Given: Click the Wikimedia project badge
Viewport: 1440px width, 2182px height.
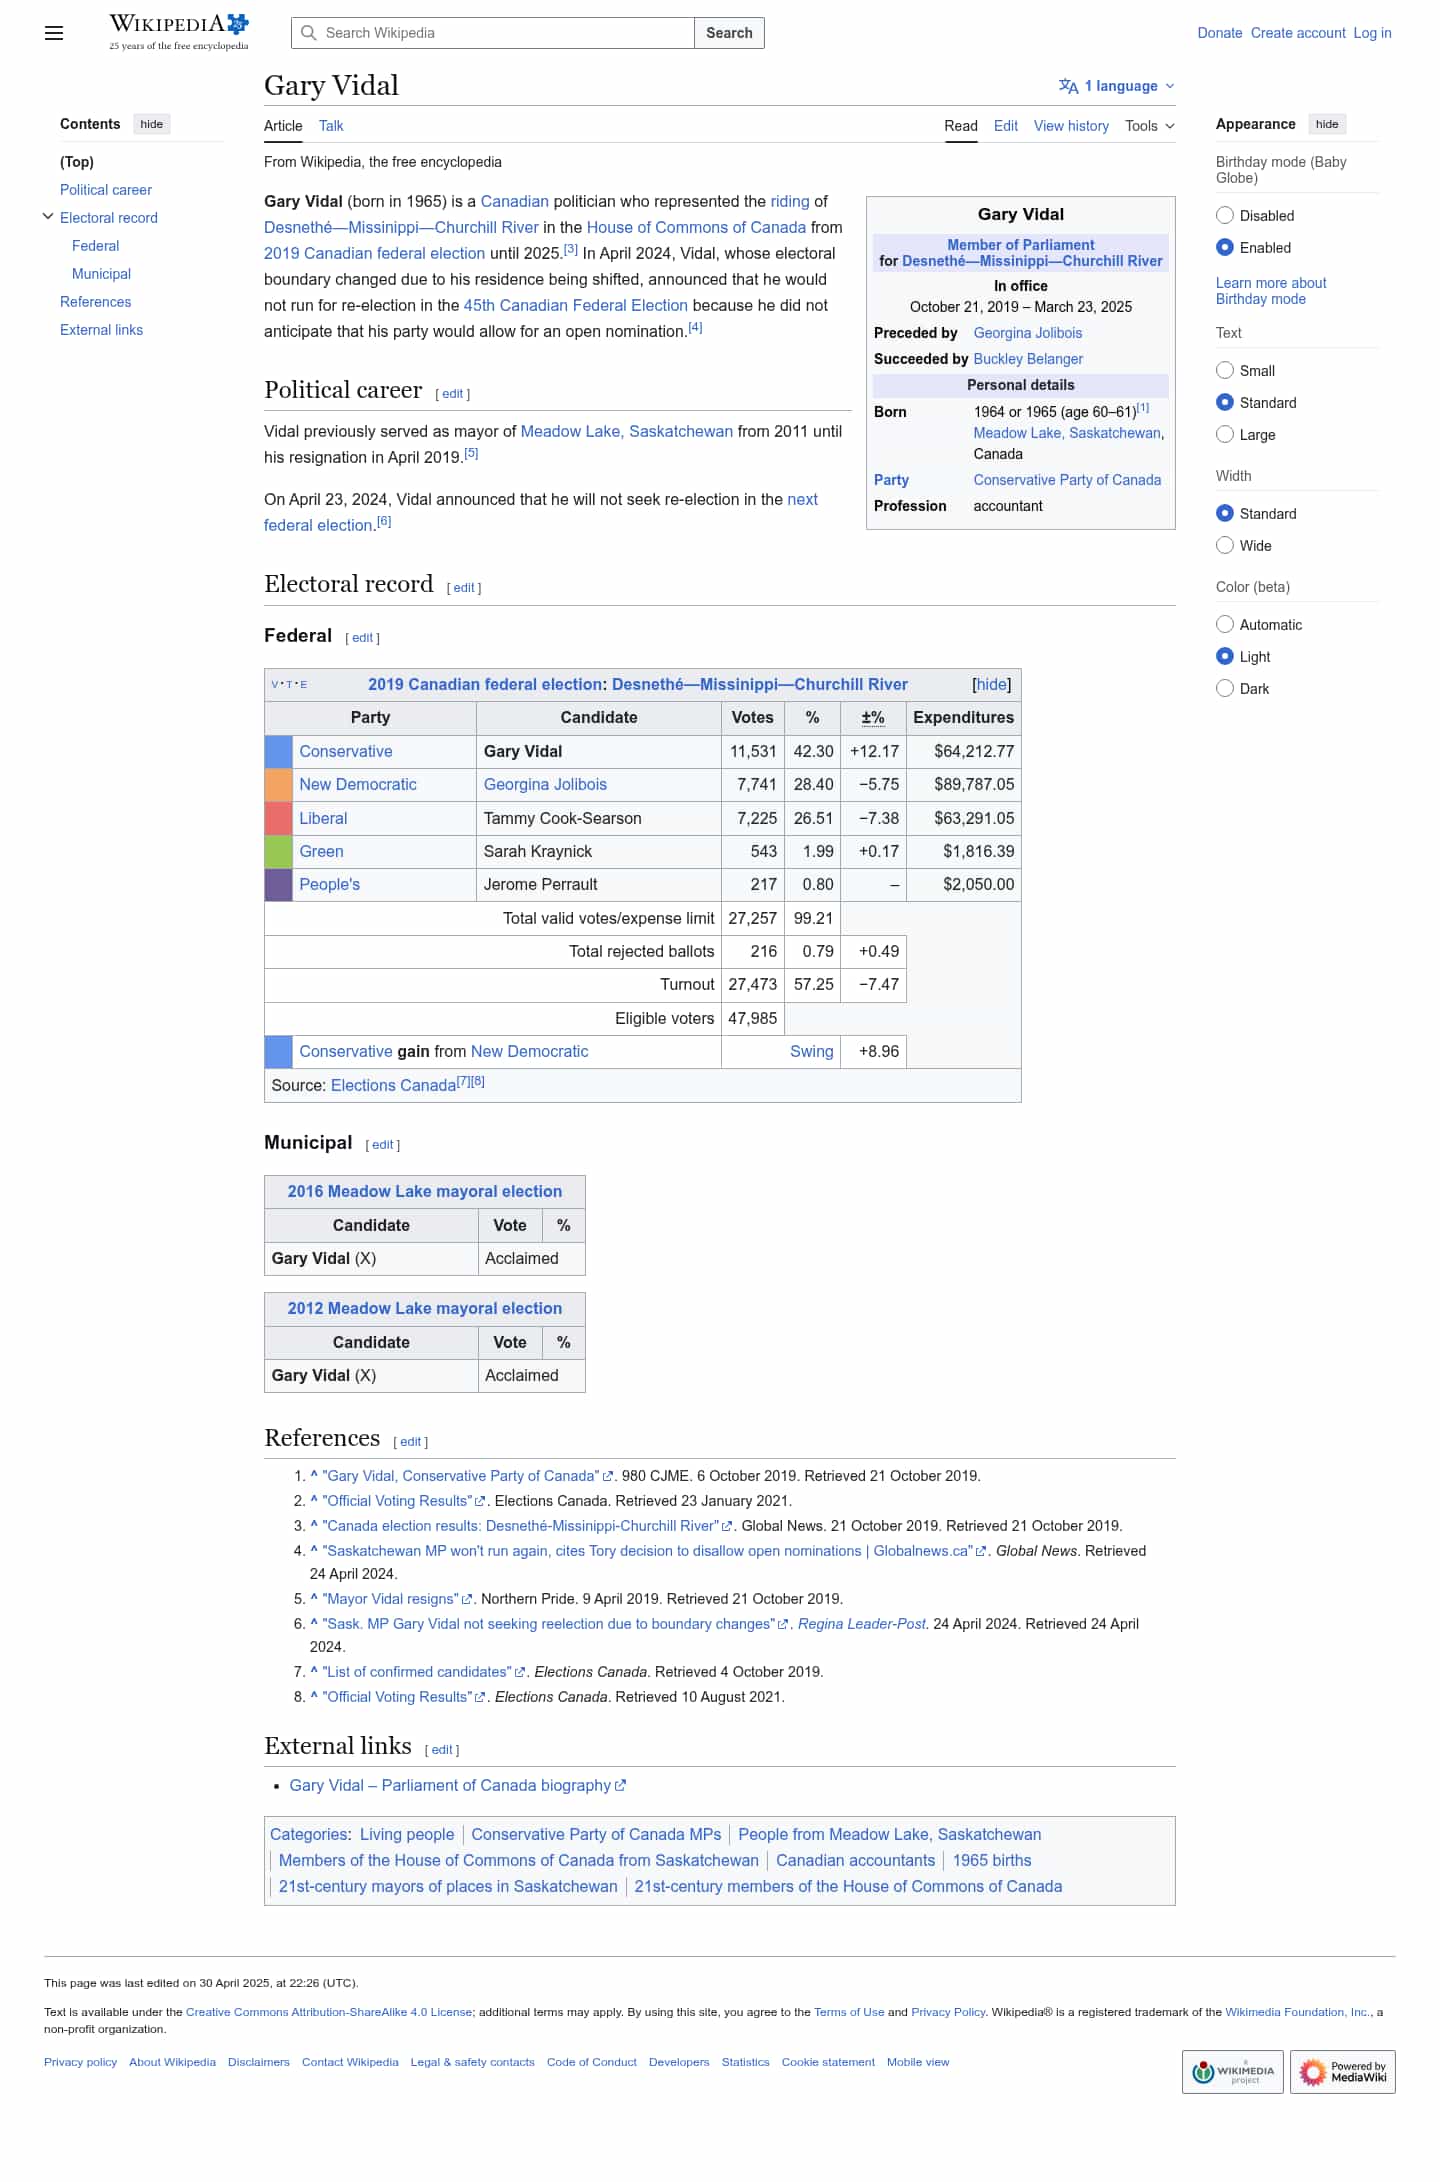Looking at the screenshot, I should pyautogui.click(x=1233, y=2071).
